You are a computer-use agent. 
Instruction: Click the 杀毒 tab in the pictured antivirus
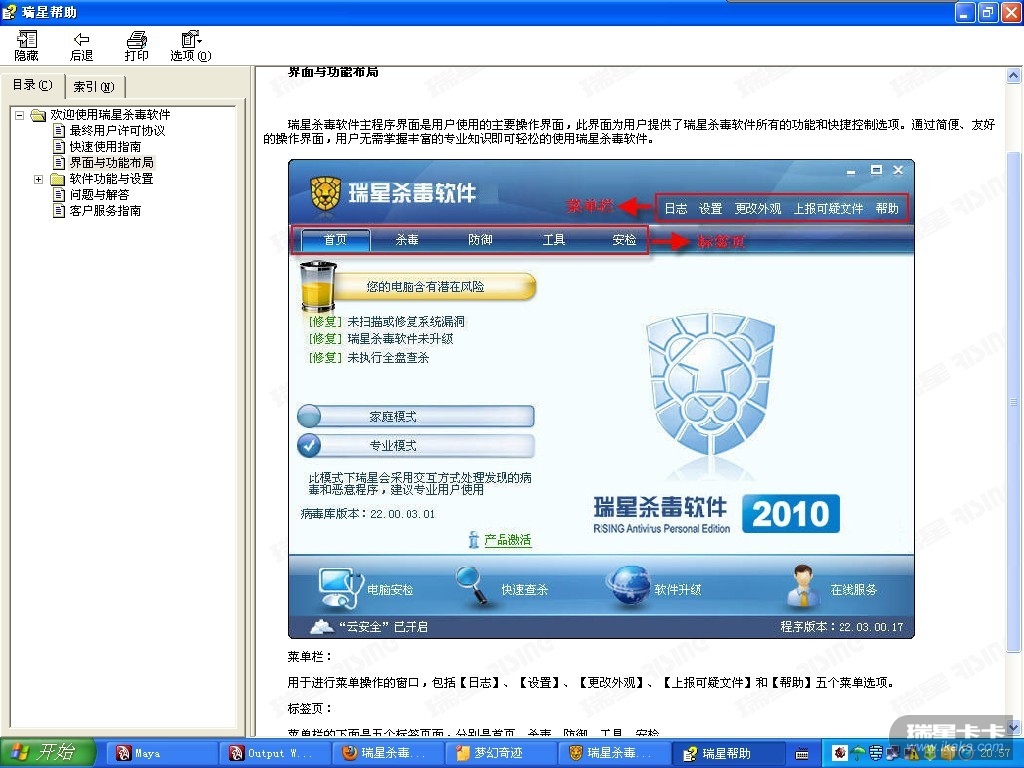coord(407,240)
